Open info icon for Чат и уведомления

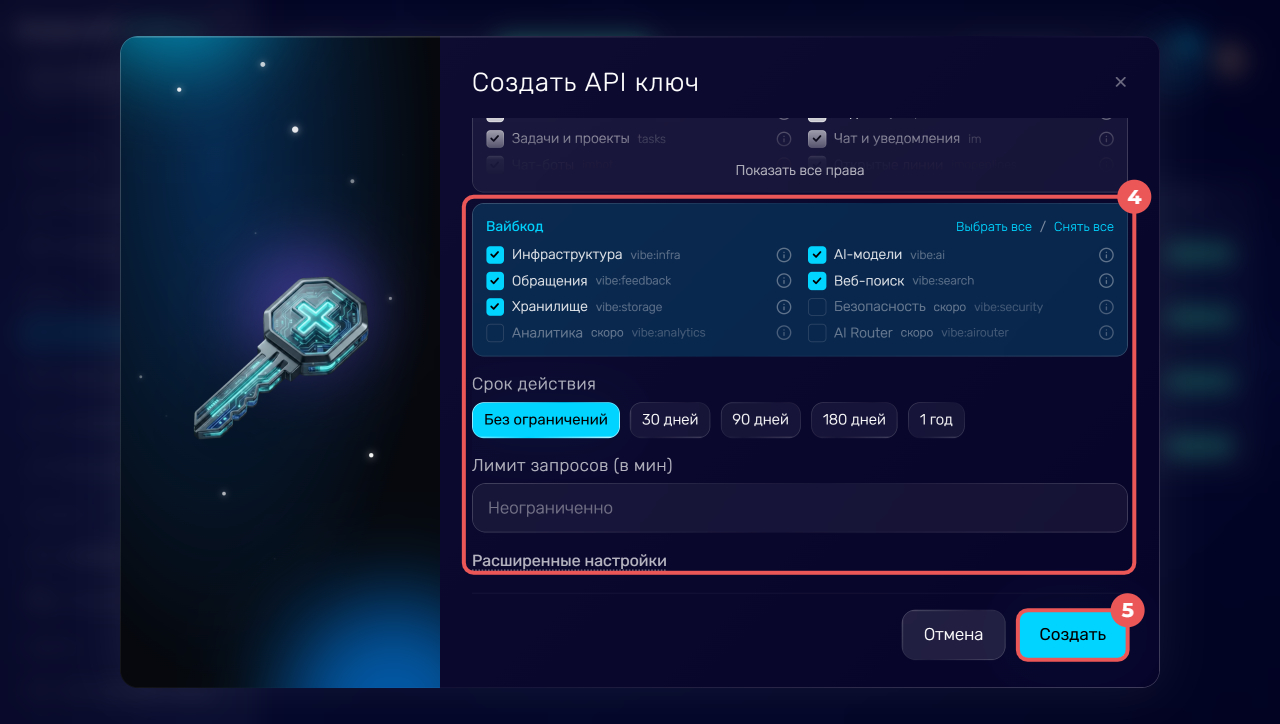coord(1106,139)
